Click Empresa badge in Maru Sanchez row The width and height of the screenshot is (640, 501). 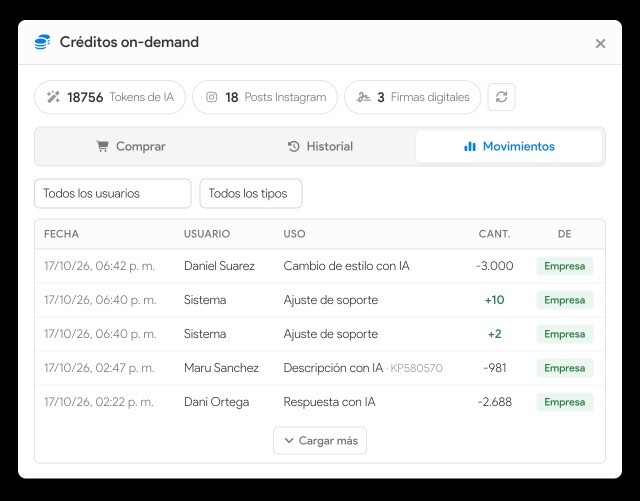click(564, 368)
